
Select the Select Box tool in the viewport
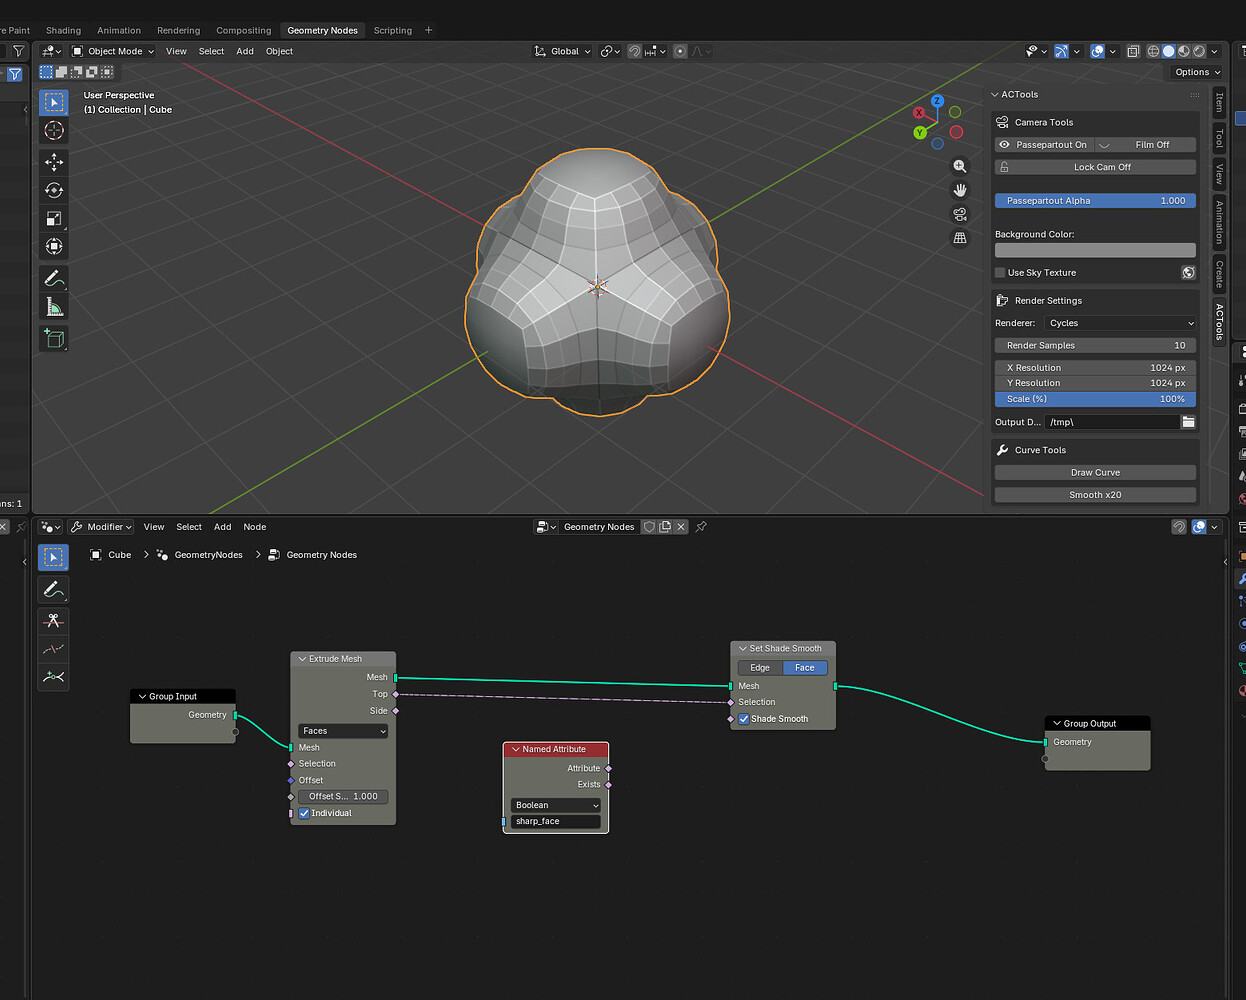pyautogui.click(x=54, y=102)
